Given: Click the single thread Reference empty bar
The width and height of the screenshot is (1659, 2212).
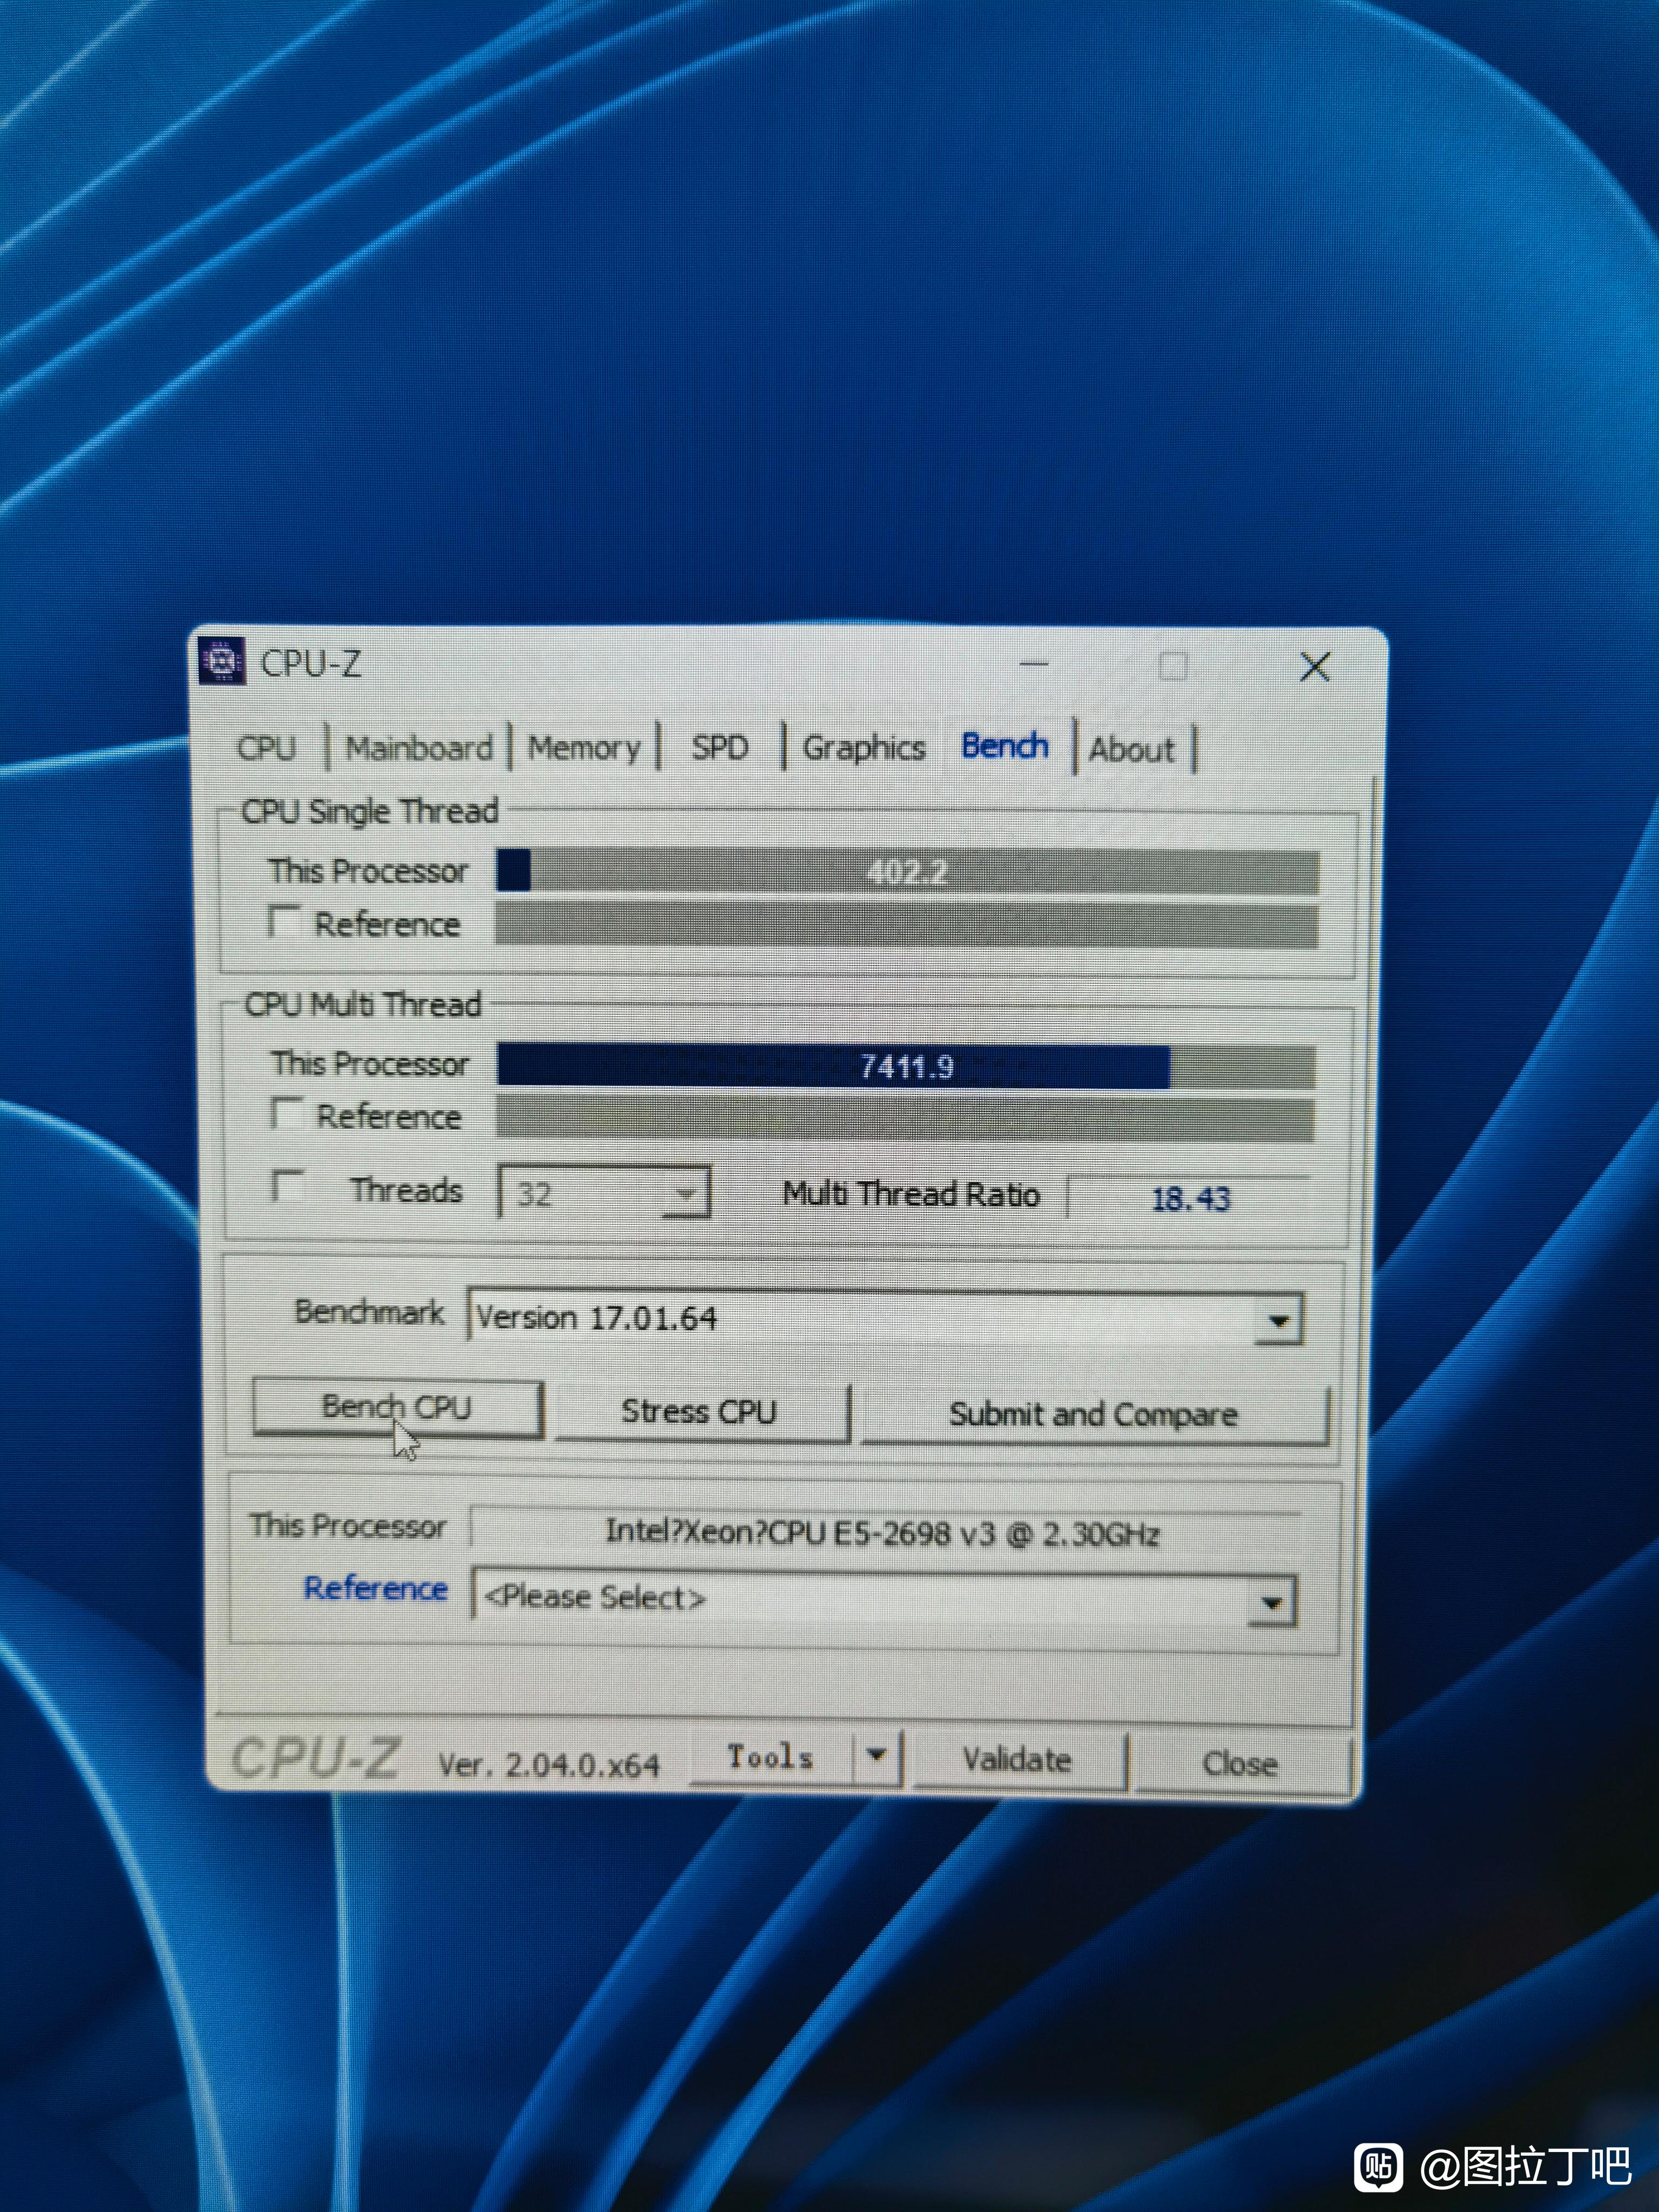Looking at the screenshot, I should (x=906, y=925).
